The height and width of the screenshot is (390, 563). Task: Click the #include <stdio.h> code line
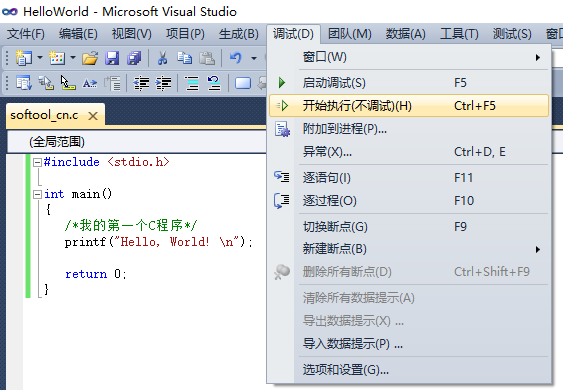point(107,162)
